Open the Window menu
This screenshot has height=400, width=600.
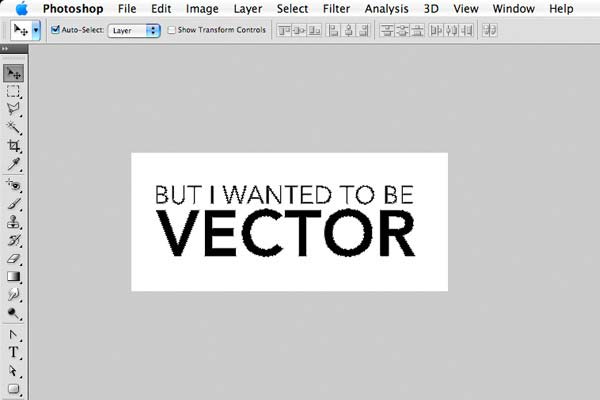coord(514,8)
